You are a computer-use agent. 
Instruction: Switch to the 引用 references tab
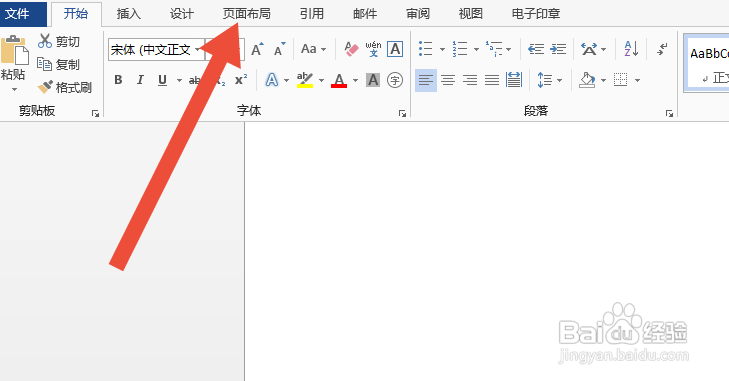pyautogui.click(x=311, y=13)
